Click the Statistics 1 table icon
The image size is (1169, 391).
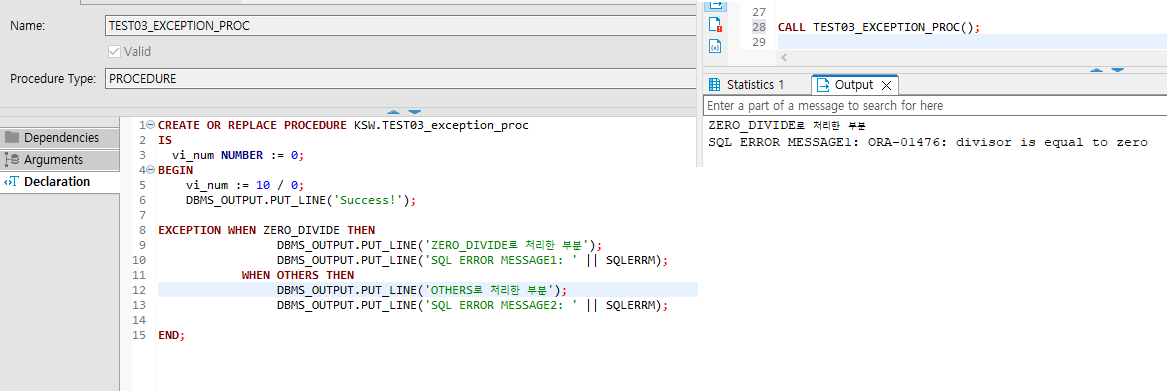point(714,84)
